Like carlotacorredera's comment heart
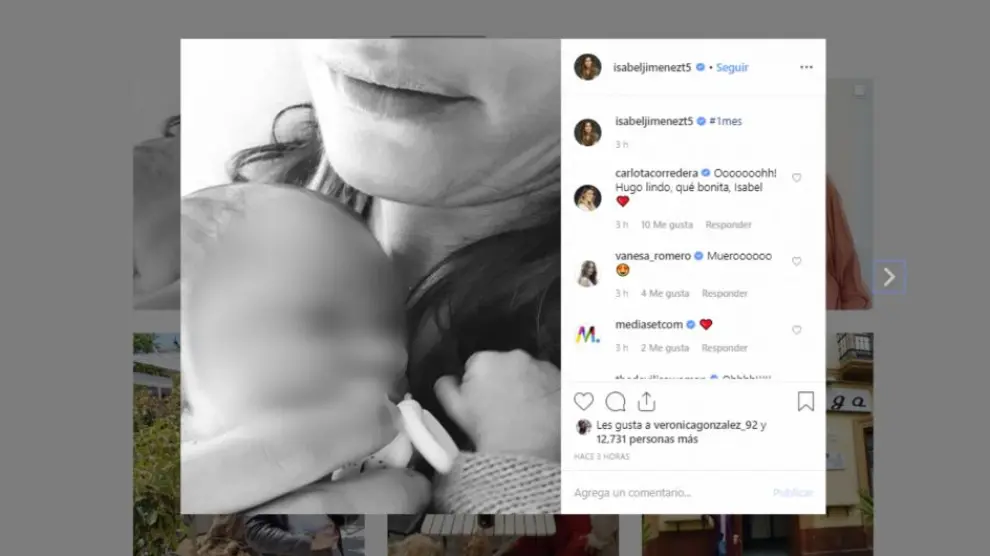The height and width of the screenshot is (556, 990). [x=797, y=178]
